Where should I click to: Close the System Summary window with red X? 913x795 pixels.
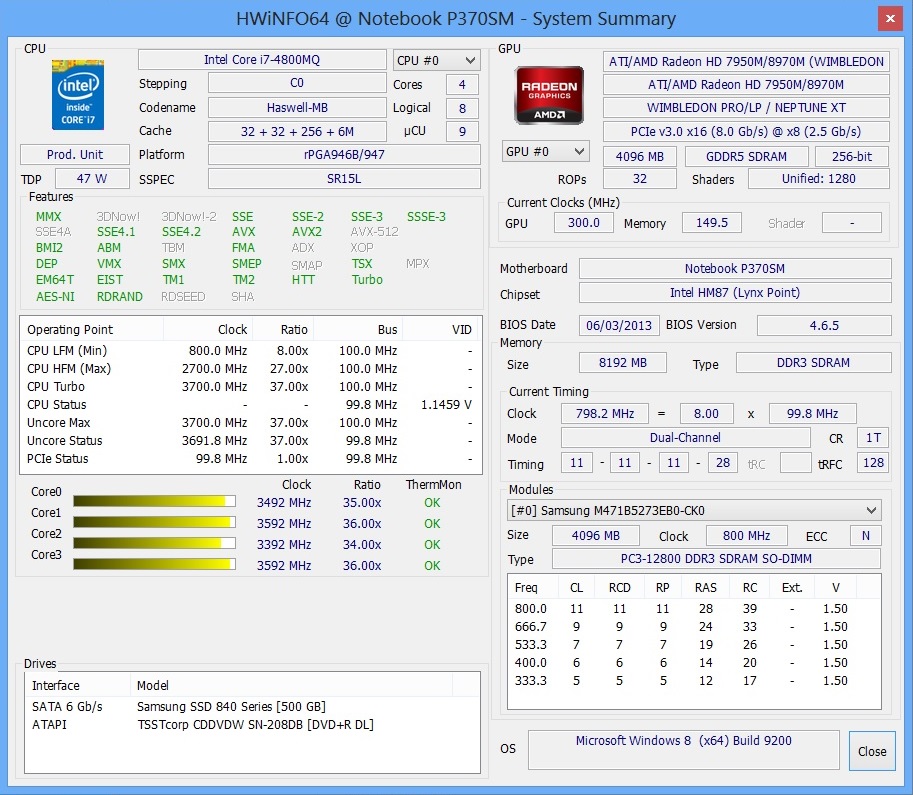890,19
